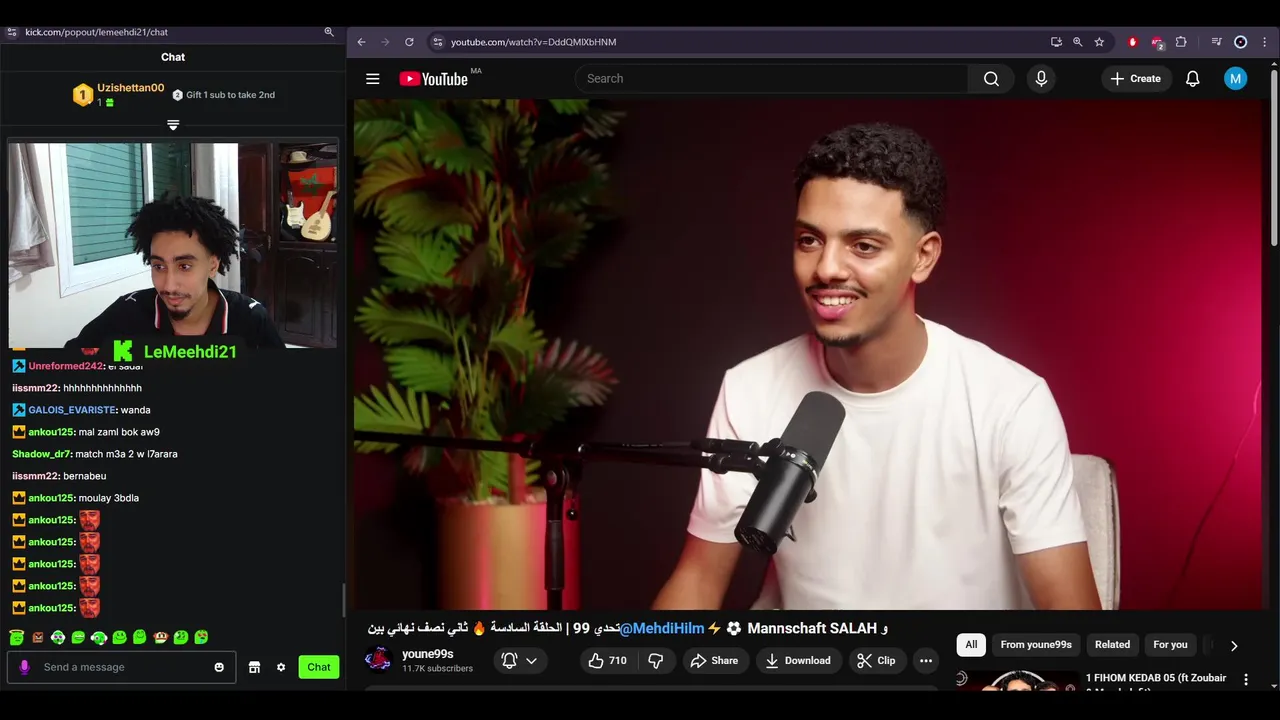This screenshot has width=1280, height=720.
Task: Open options menu for 1 FIHOM KEDAB video
Action: pos(1246,679)
